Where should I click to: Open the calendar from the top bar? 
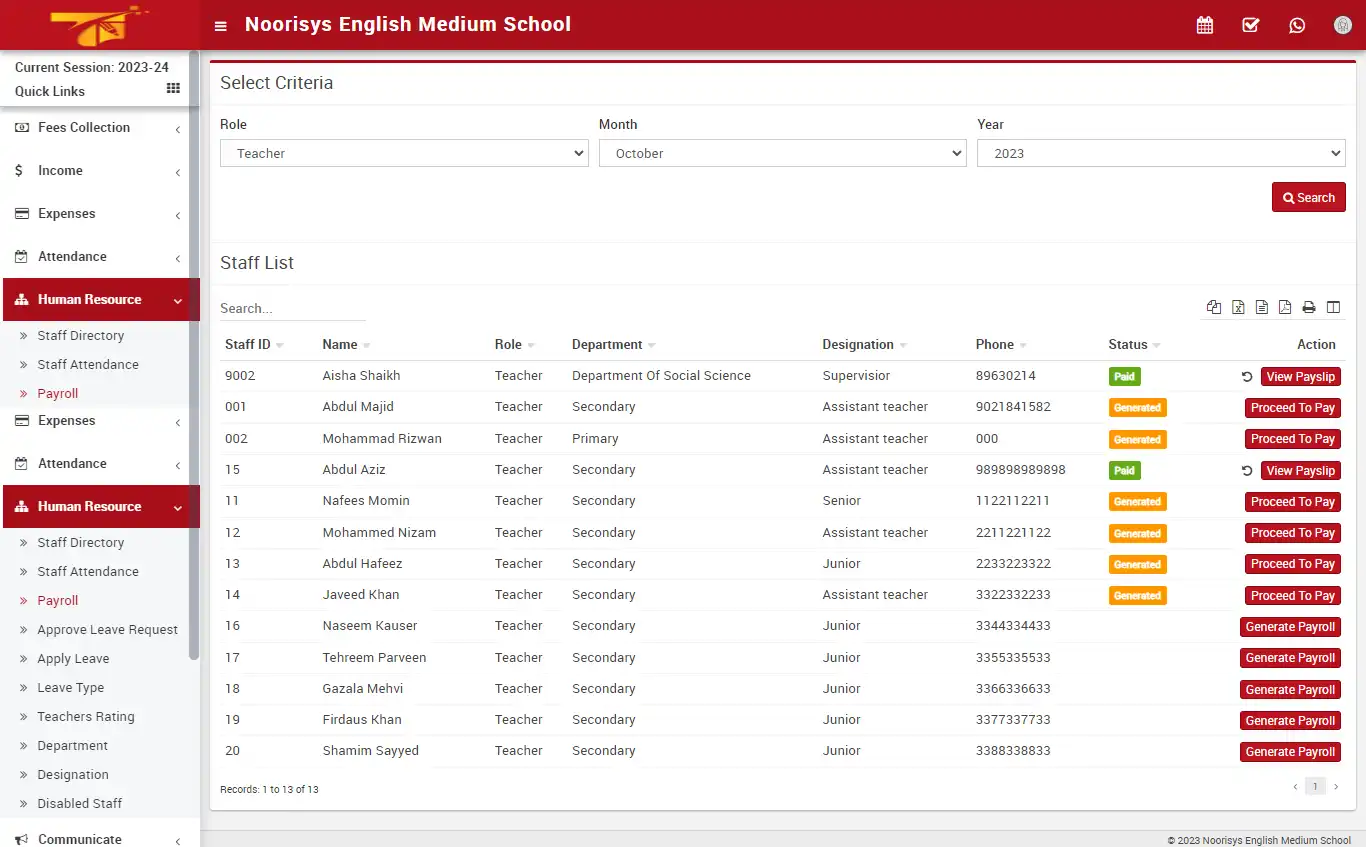tap(1205, 24)
